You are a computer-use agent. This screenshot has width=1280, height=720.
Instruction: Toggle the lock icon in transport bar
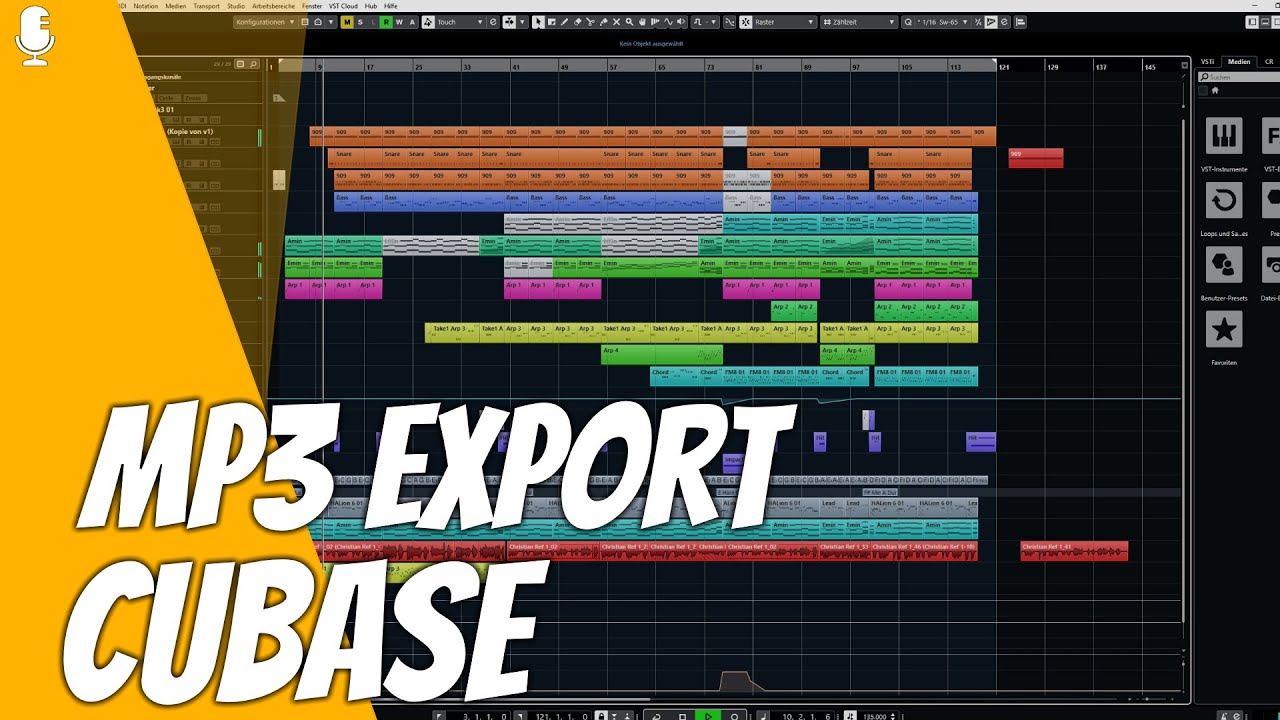click(x=601, y=715)
